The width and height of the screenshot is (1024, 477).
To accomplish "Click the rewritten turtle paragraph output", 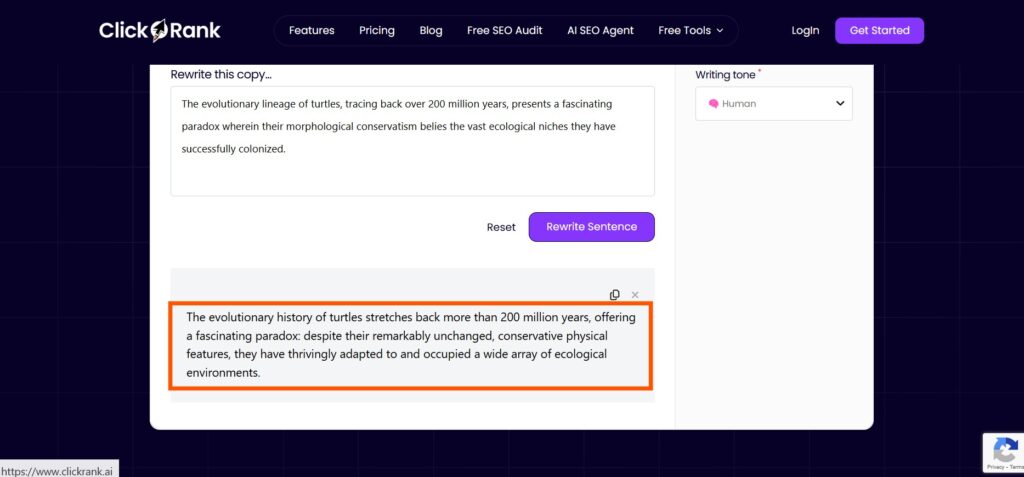I will (411, 346).
